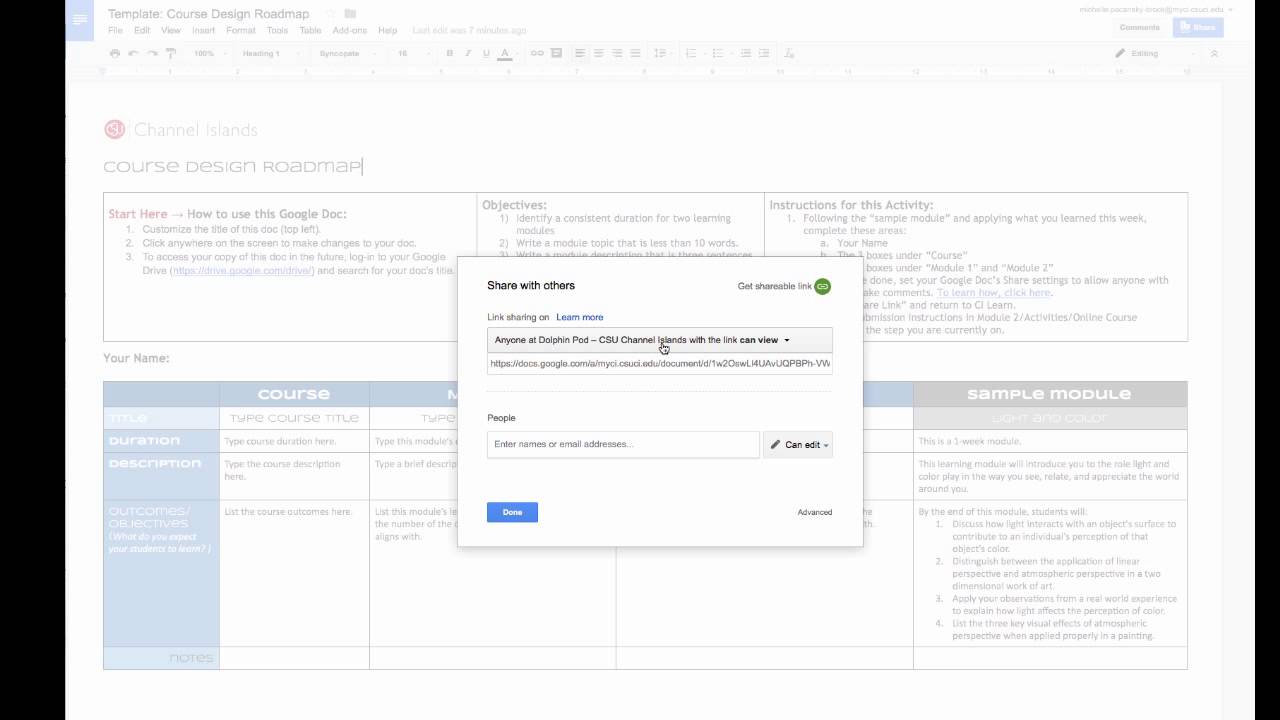Focus the Enter names or email addresses field
Viewport: 1280px width, 720px height.
623,444
